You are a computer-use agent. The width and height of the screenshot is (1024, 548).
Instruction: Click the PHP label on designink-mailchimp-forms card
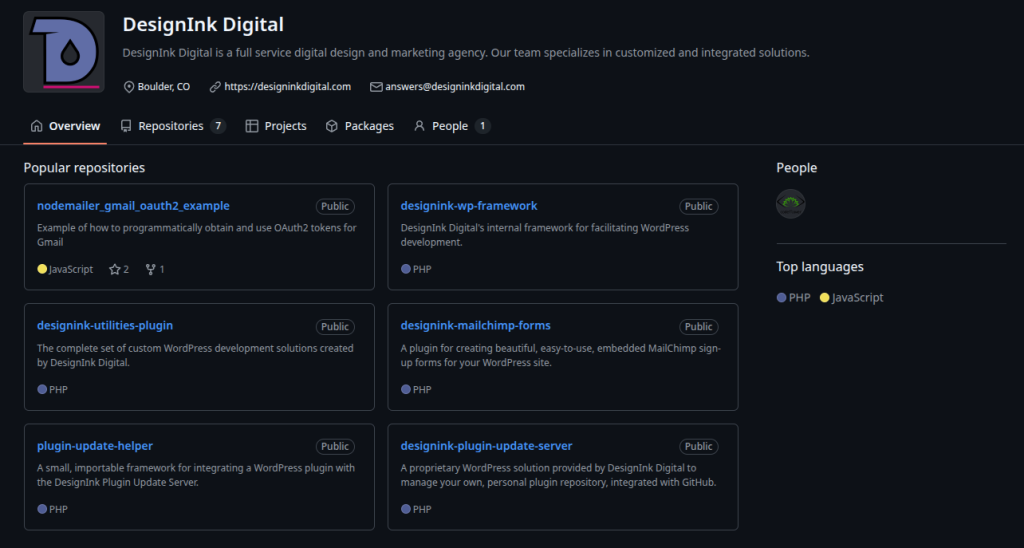point(422,389)
